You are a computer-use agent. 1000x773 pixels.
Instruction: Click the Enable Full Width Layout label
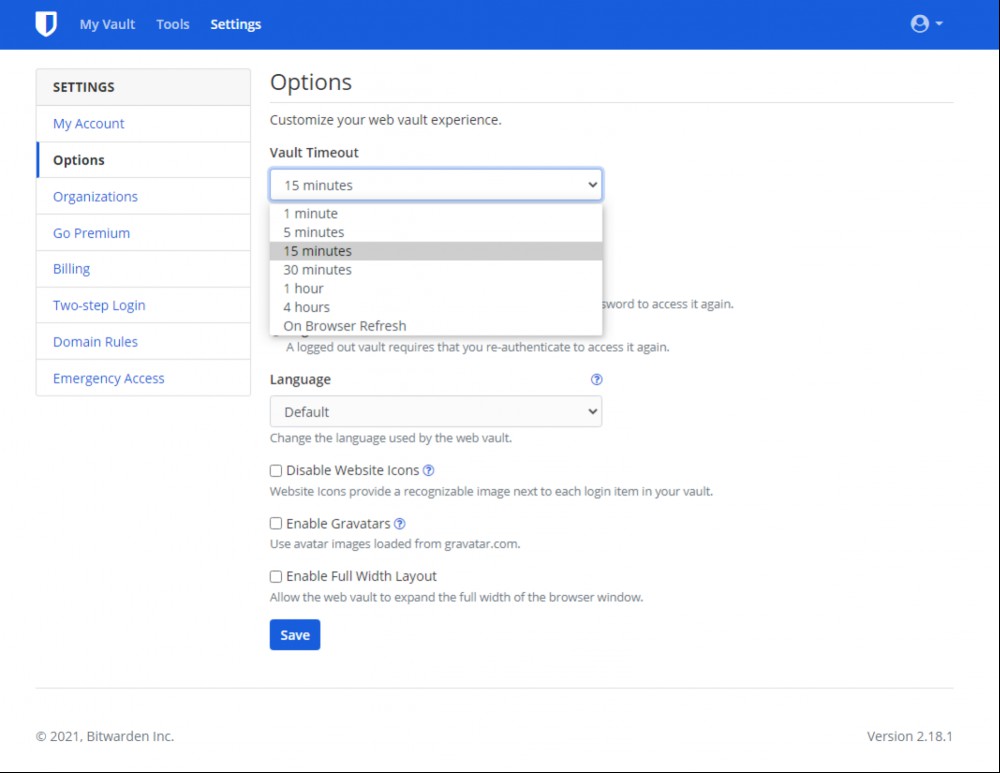coord(361,577)
